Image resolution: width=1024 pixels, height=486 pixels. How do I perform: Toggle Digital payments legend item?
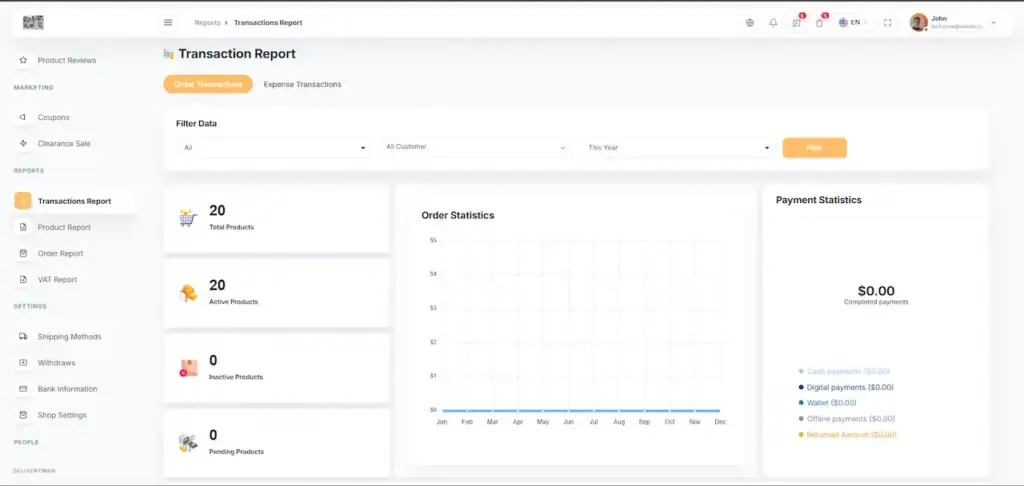(846, 387)
